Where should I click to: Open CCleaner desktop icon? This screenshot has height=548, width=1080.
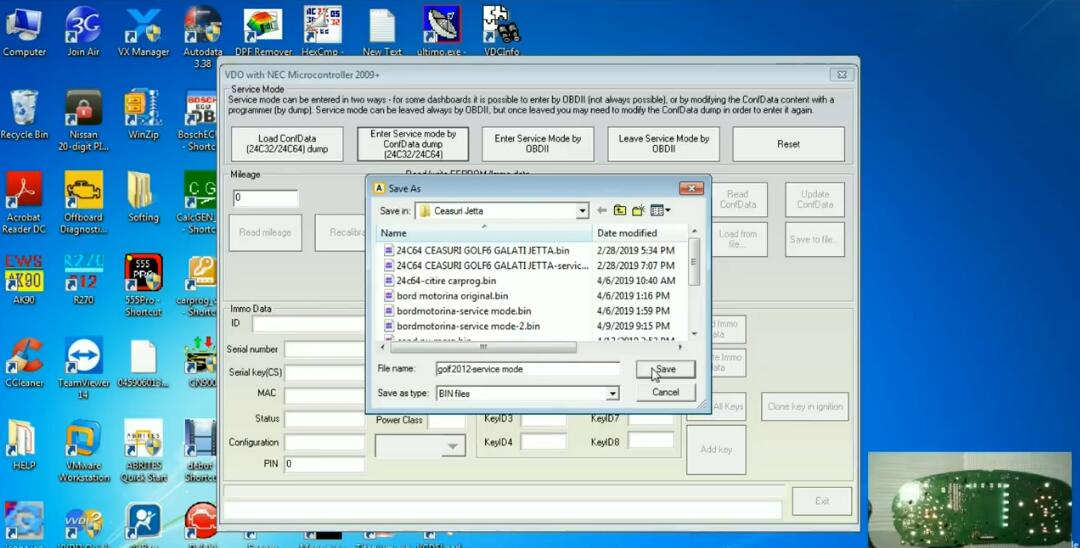24,363
